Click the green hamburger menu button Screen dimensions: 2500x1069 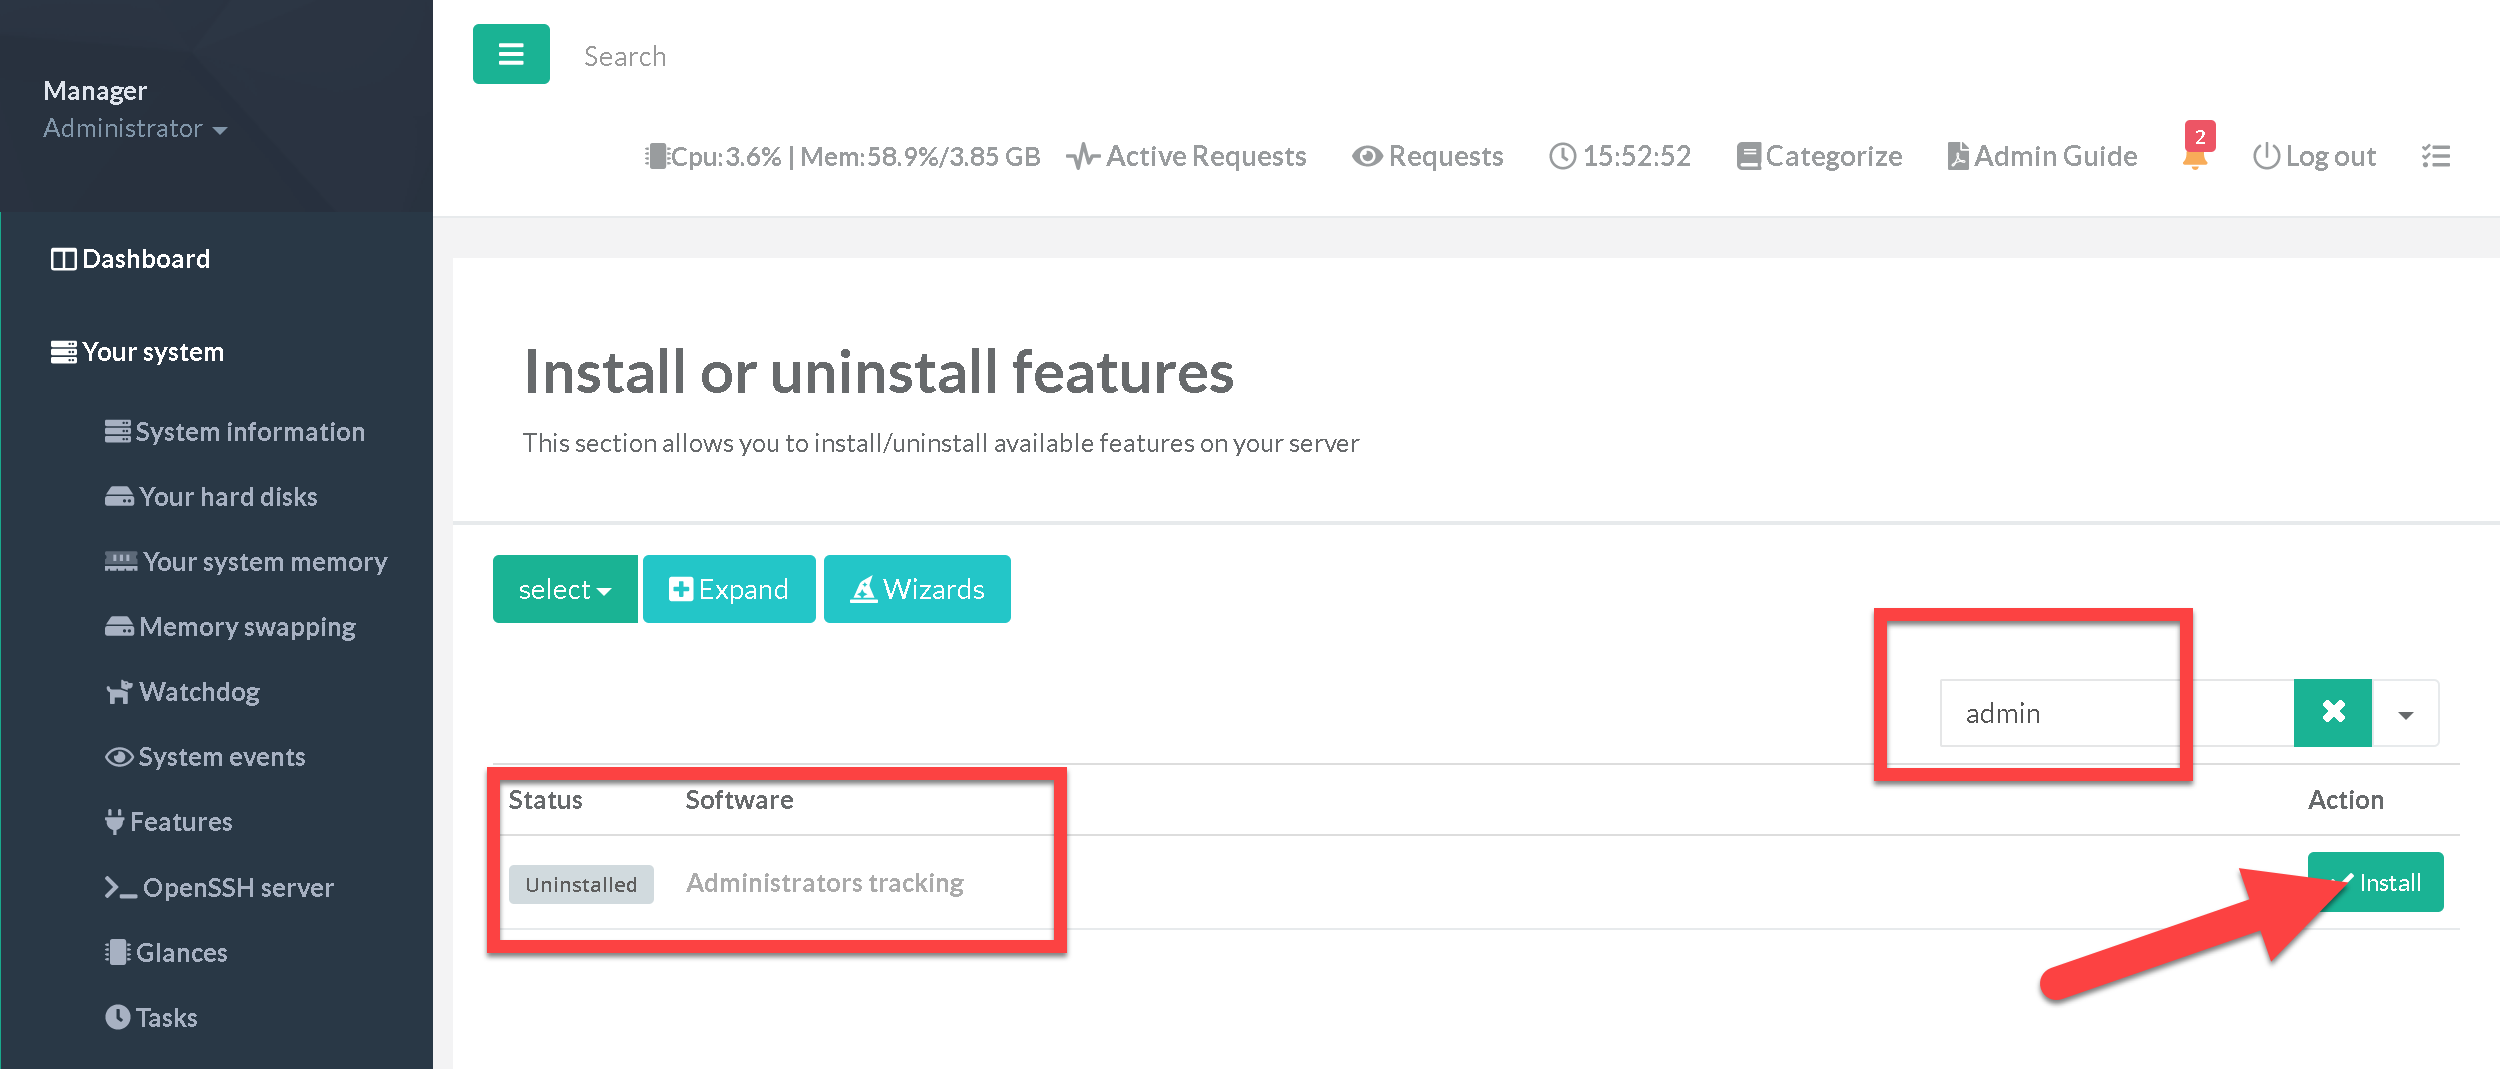click(x=511, y=54)
